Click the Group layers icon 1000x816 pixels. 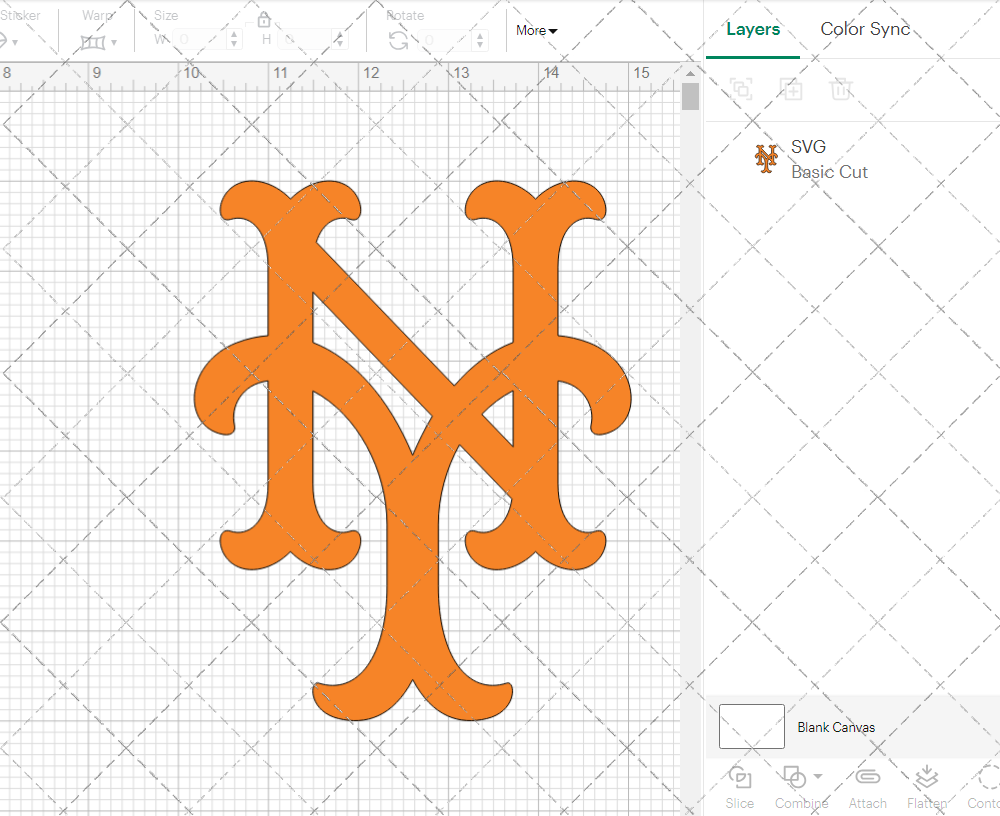coord(741,89)
